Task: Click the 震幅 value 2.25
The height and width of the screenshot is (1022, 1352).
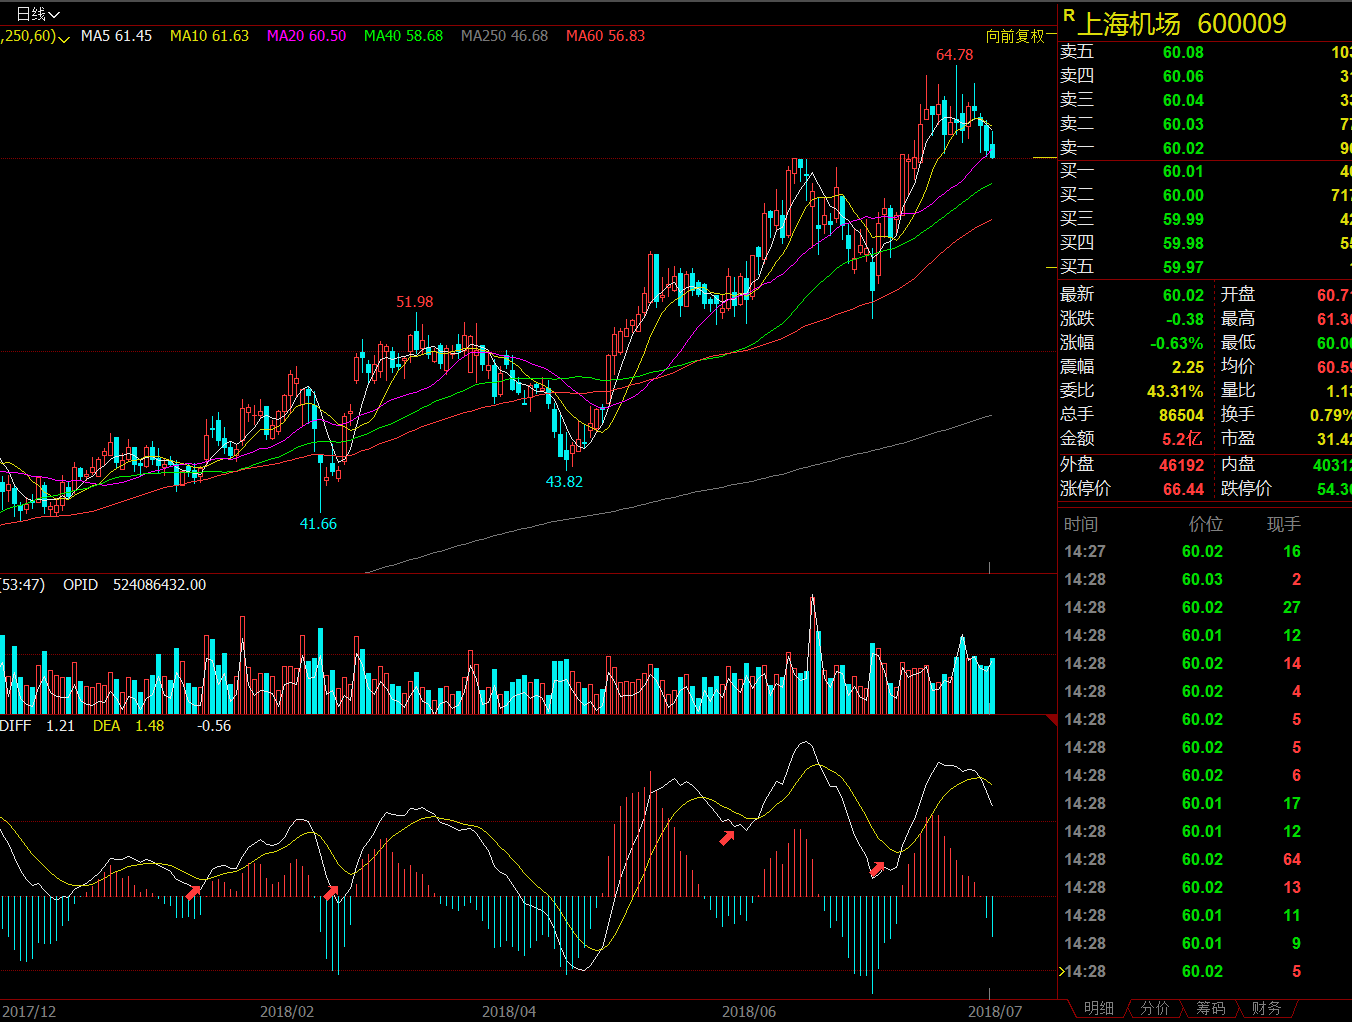Action: click(1188, 367)
